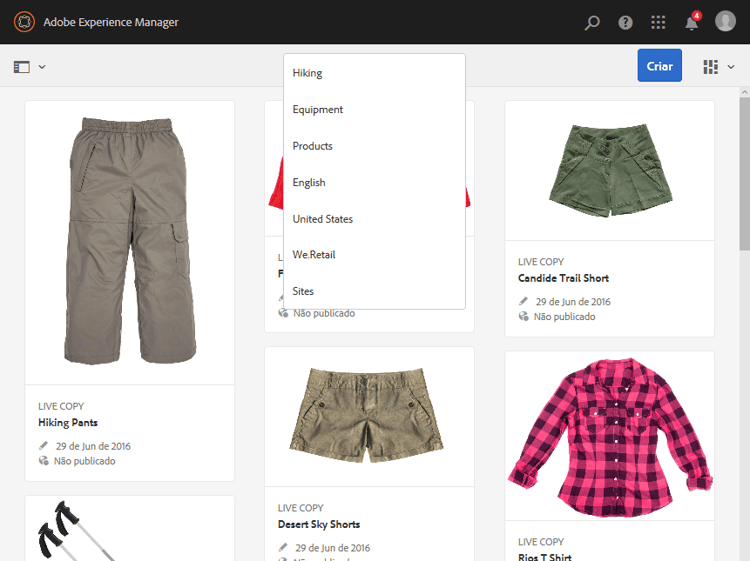Select We.Retail in breadcrumb menu
750x561 pixels.
374,255
